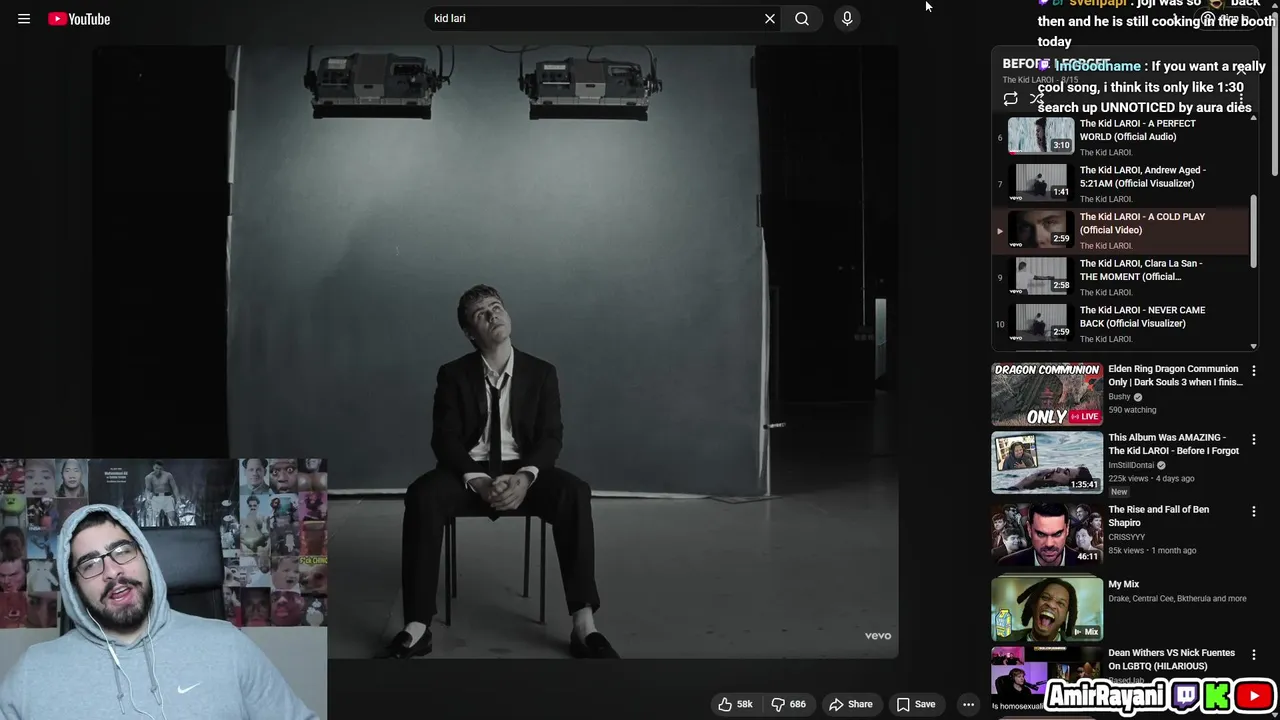
Task: Select A COLD PLAY Official Video entry
Action: point(1121,230)
